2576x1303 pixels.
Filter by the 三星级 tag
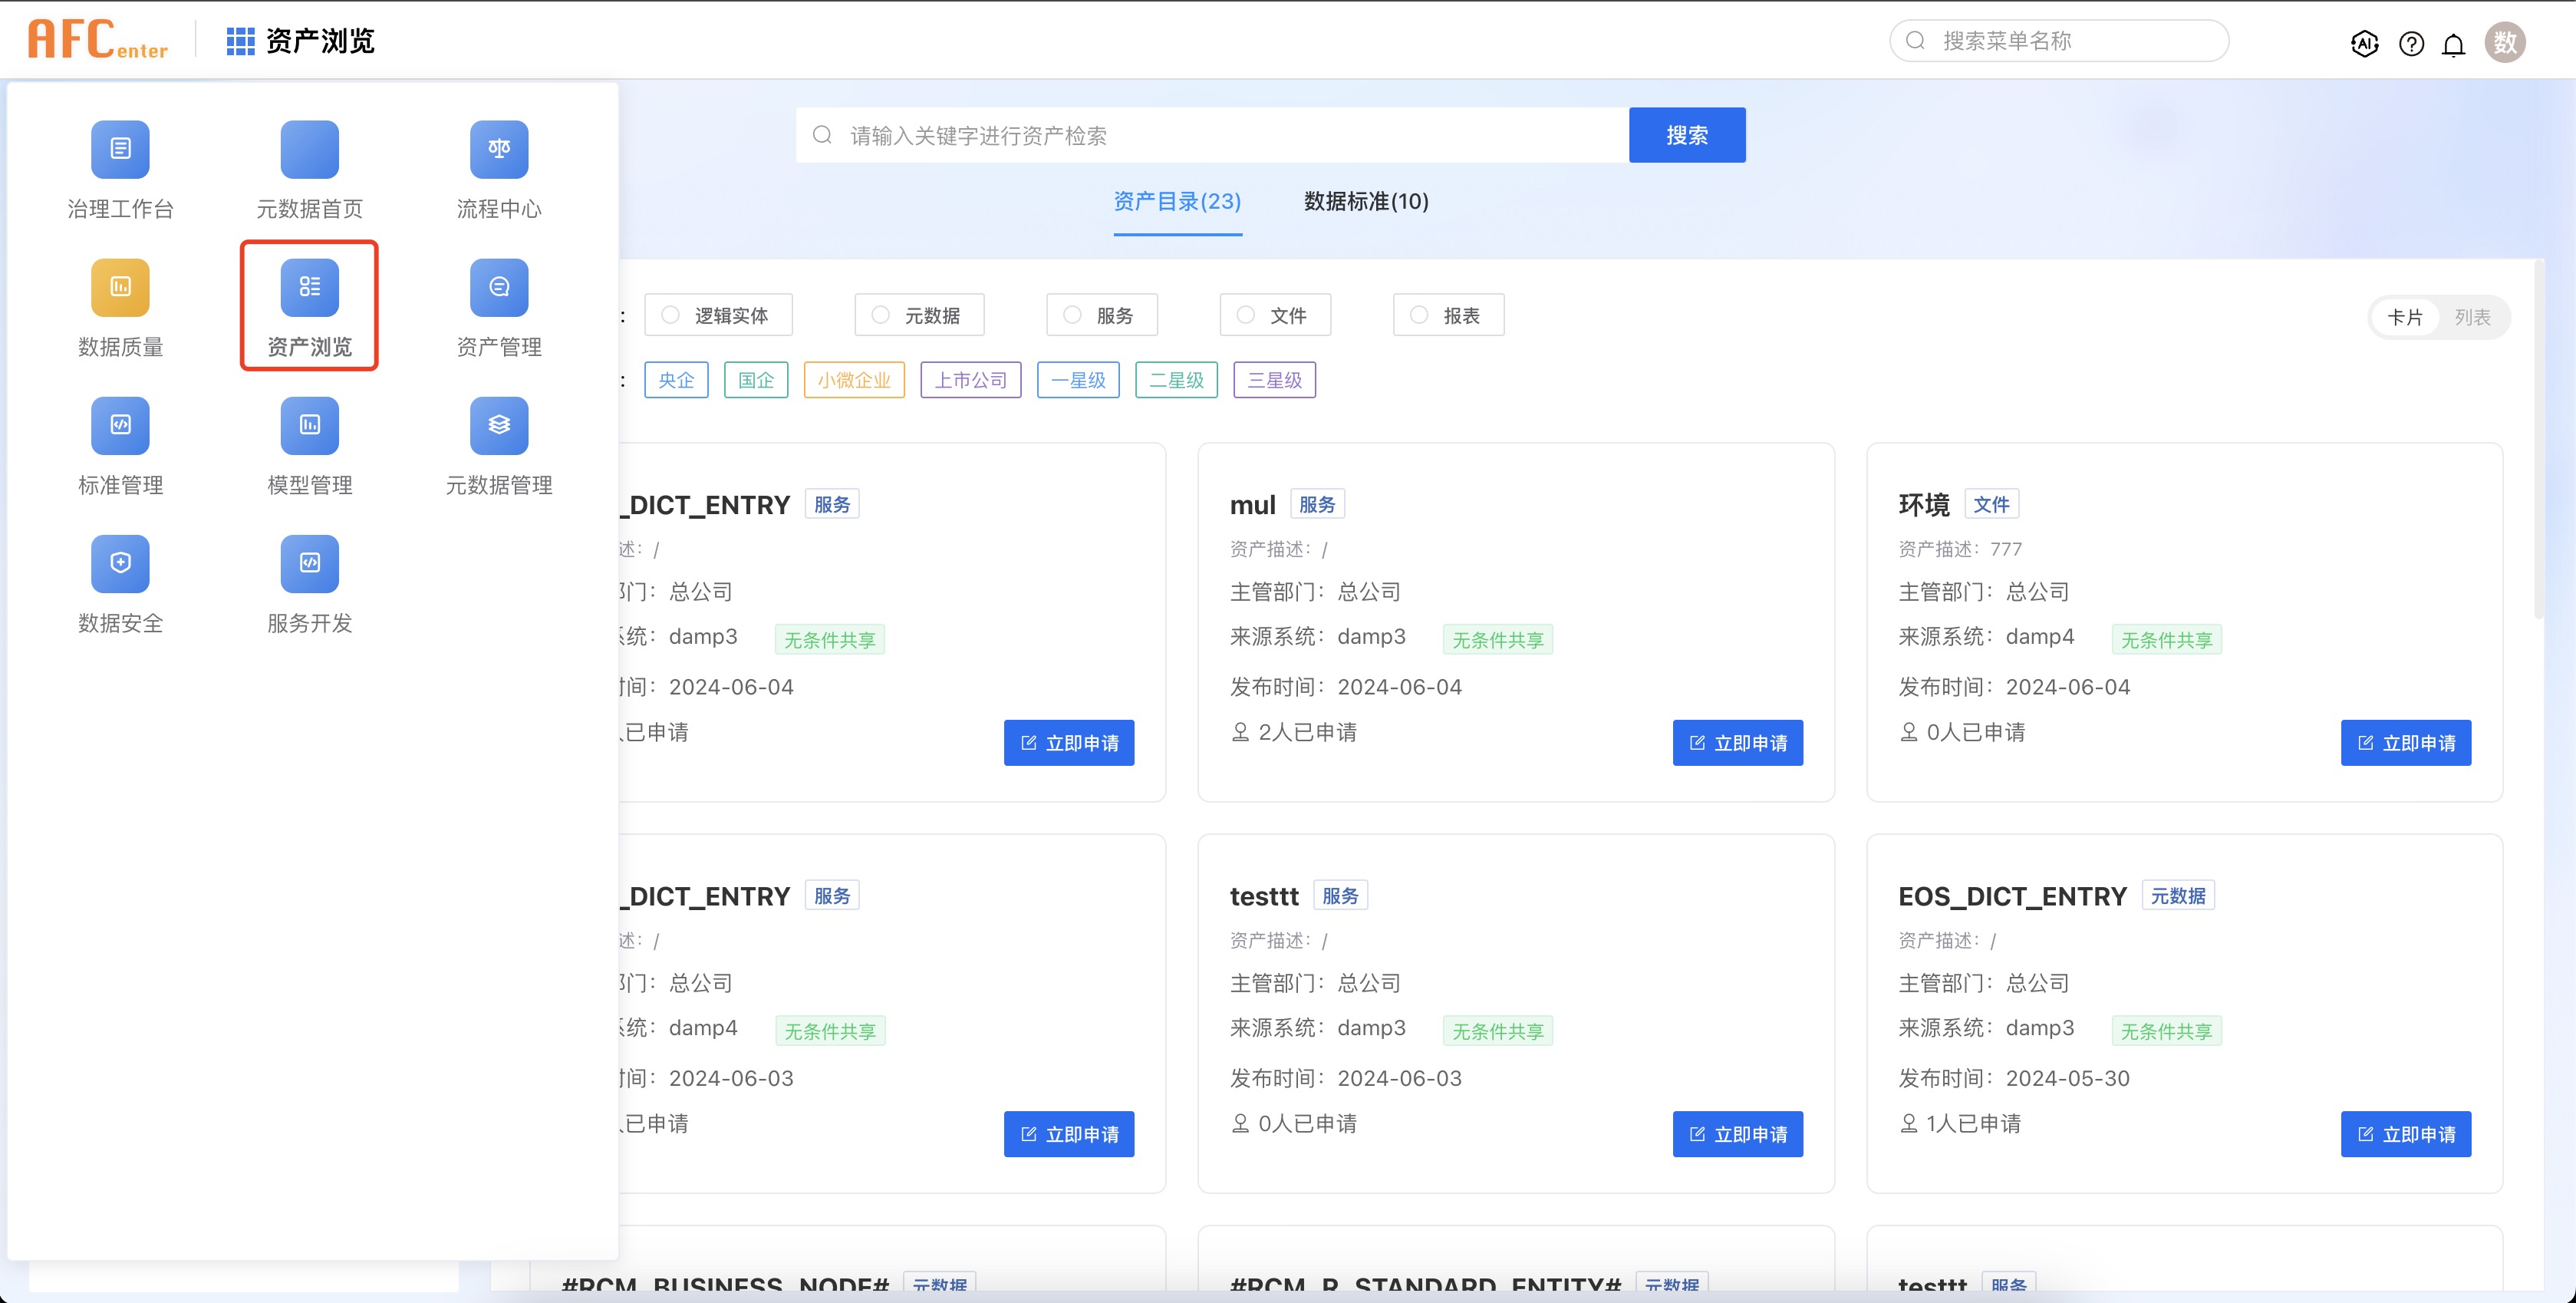(1274, 380)
